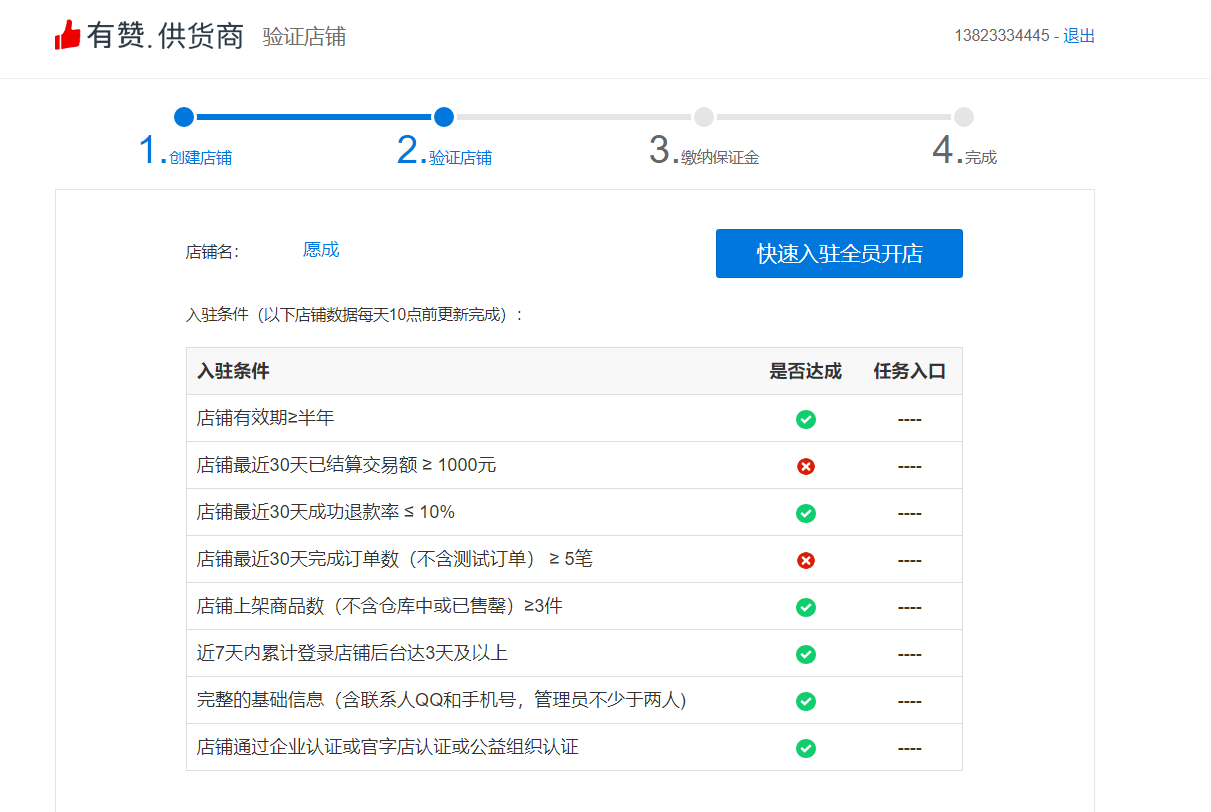Click text 店铺最近30天完成订单数 ≥ 5笔

[x=395, y=559]
